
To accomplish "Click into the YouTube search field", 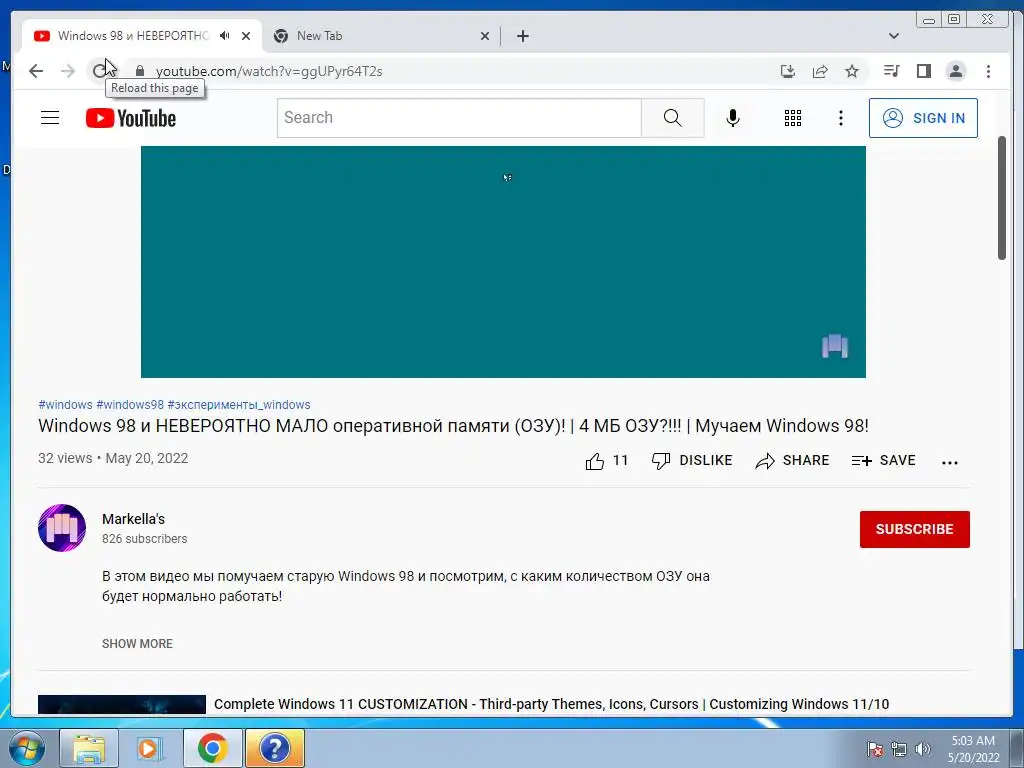I will (459, 118).
